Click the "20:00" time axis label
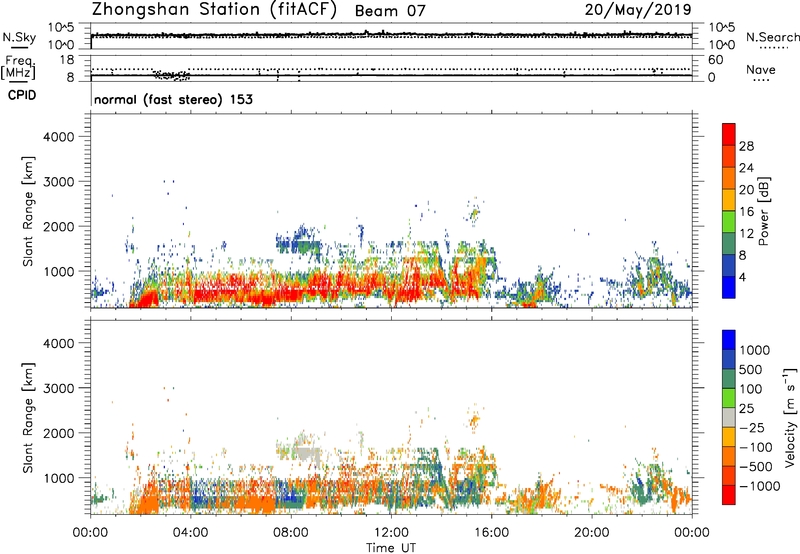This screenshot has height=554, width=800. (591, 533)
